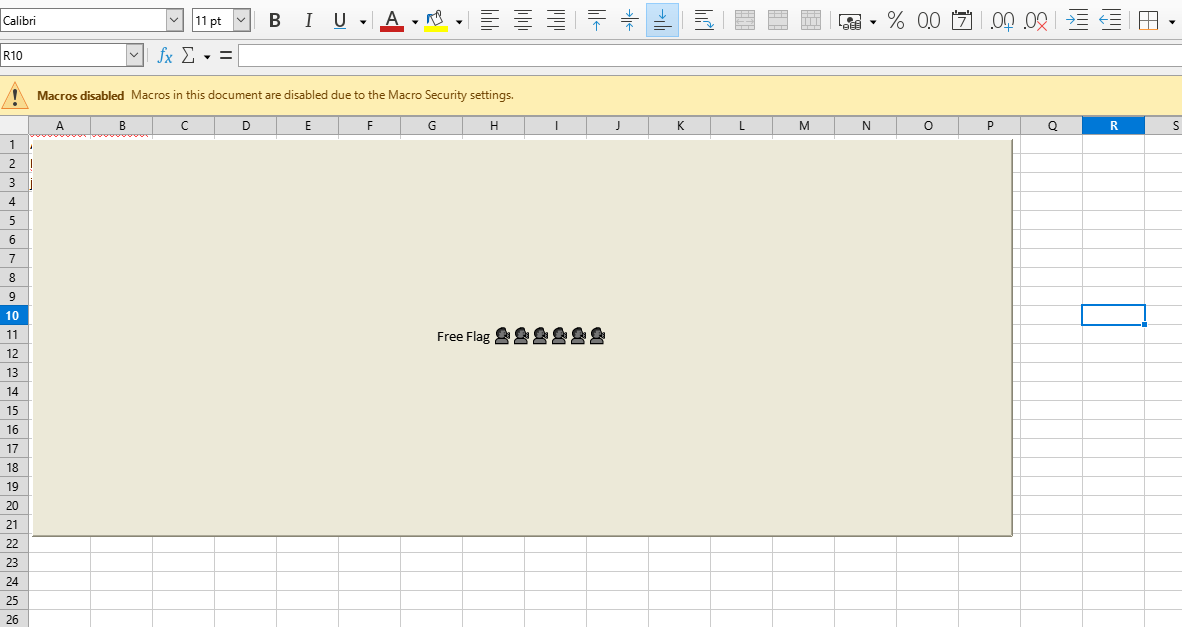1182x627 pixels.
Task: Center cell content horizontally
Action: [x=522, y=20]
